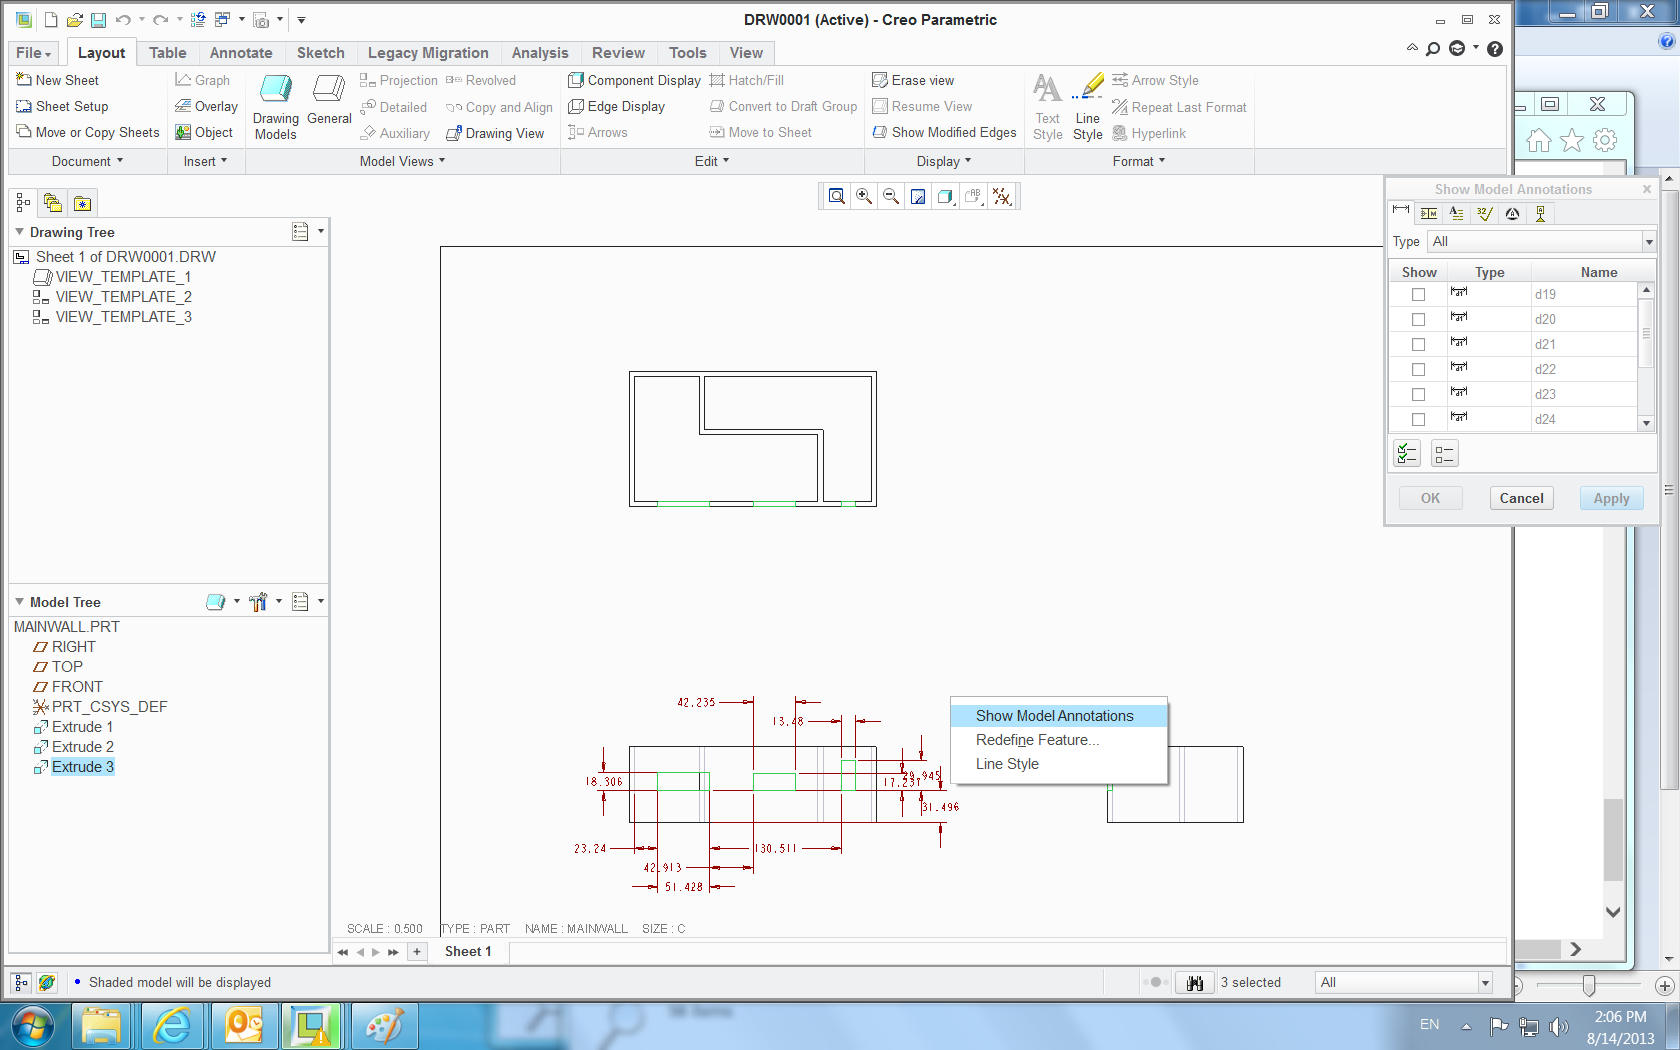Switch to the Annotate ribbon tab

point(241,53)
